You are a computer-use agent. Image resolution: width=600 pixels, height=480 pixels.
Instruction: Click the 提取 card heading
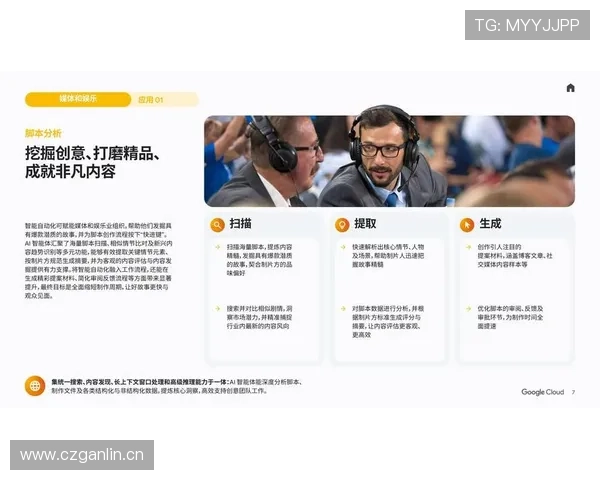point(365,224)
